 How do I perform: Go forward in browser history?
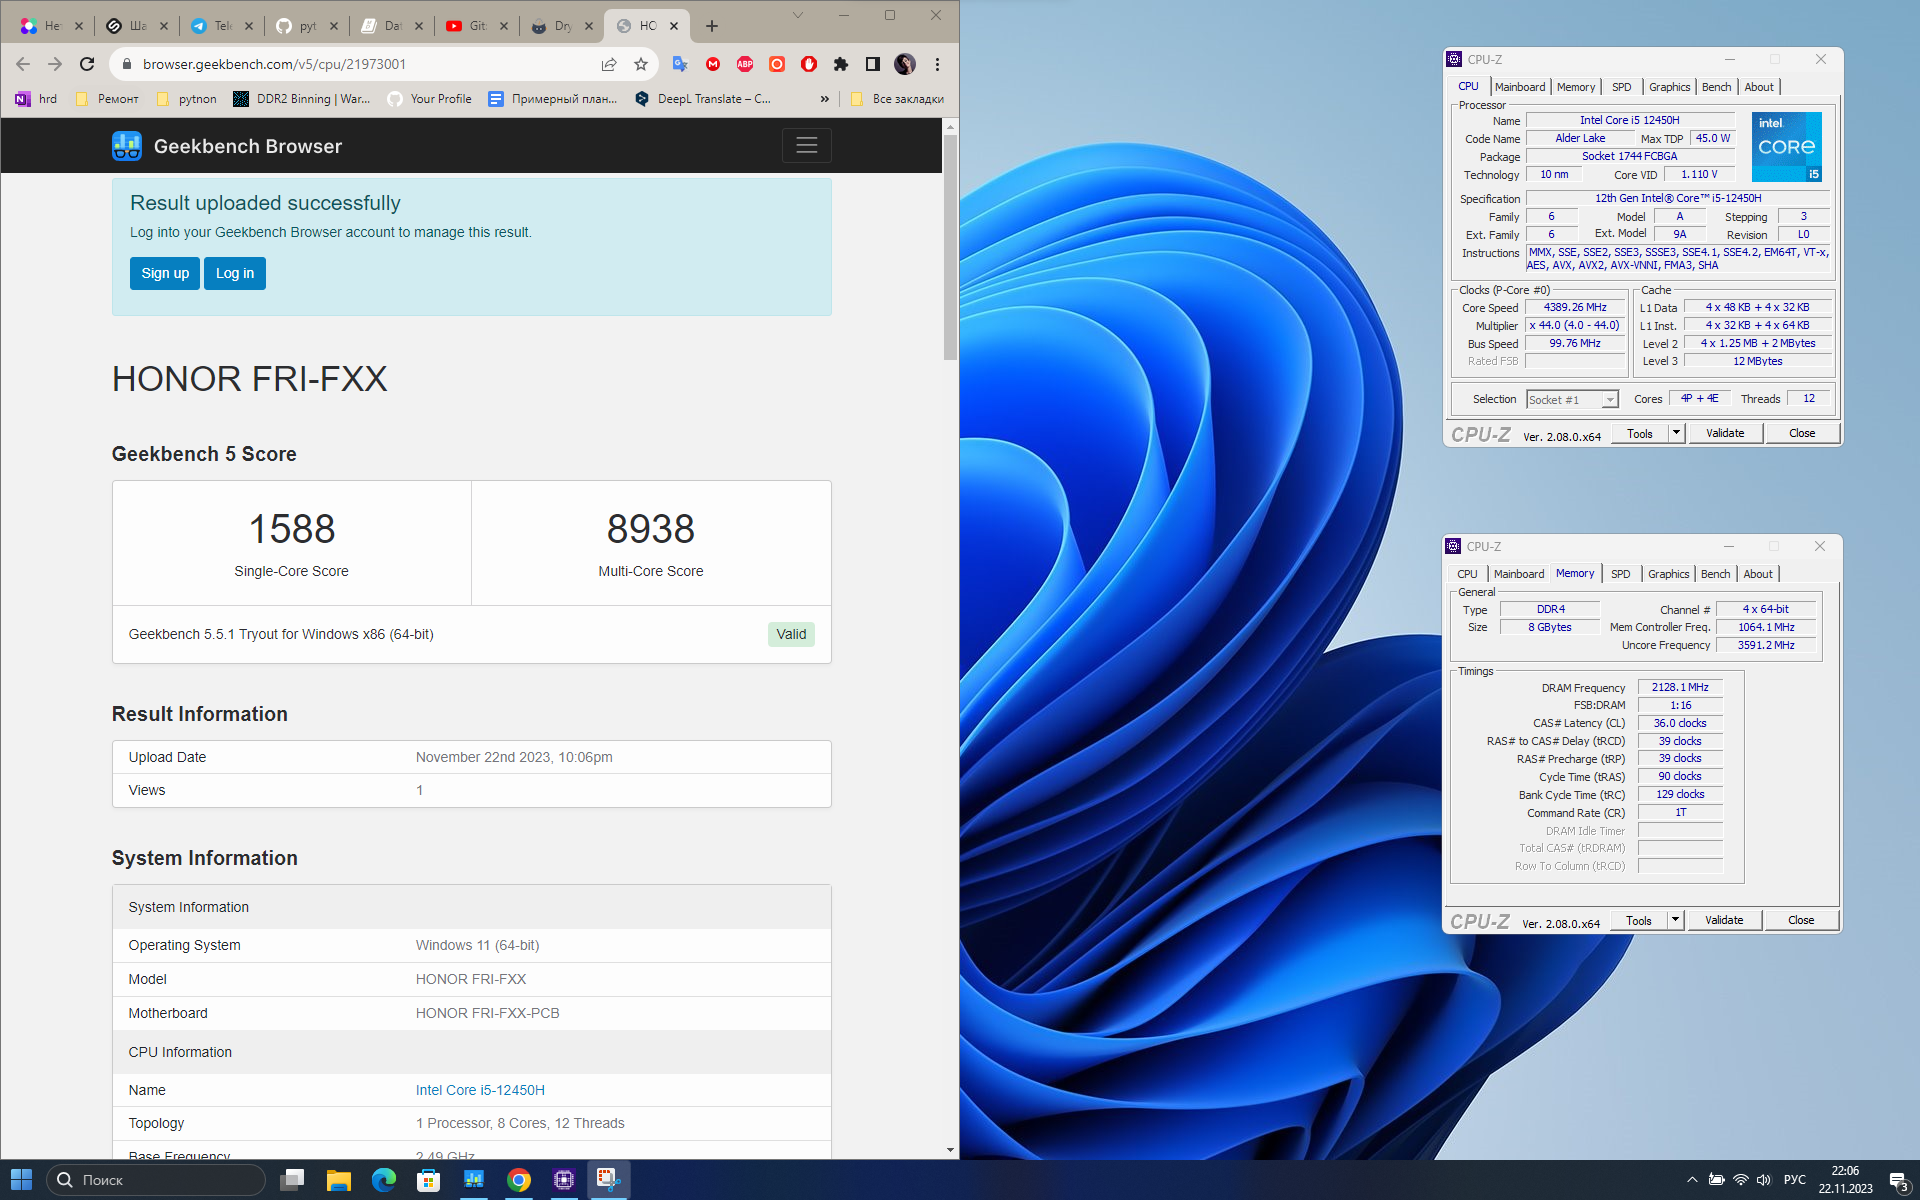pyautogui.click(x=55, y=64)
